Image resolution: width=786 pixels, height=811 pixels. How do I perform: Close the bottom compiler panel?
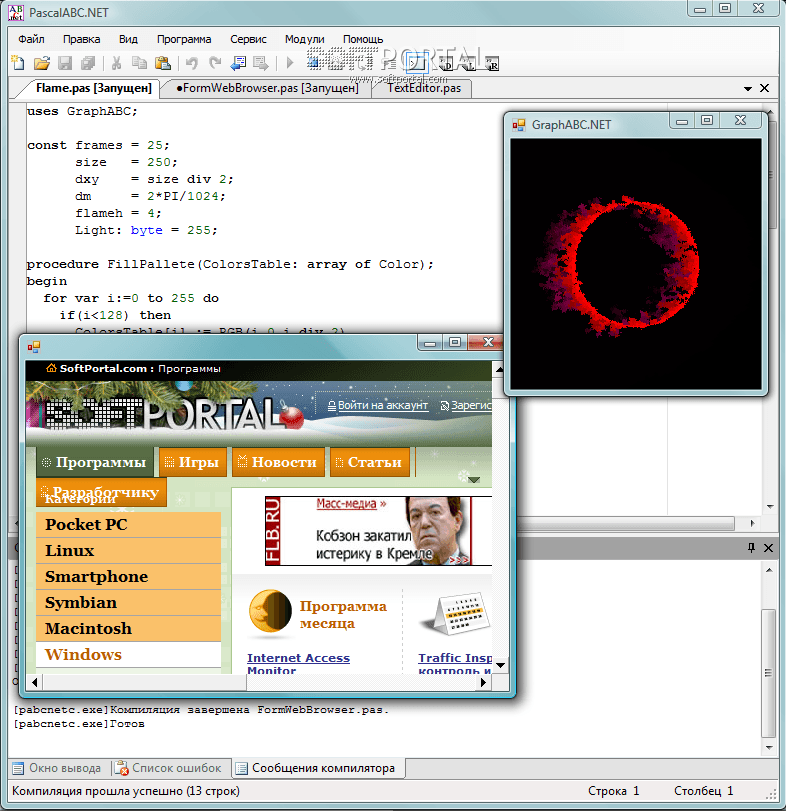click(x=768, y=548)
